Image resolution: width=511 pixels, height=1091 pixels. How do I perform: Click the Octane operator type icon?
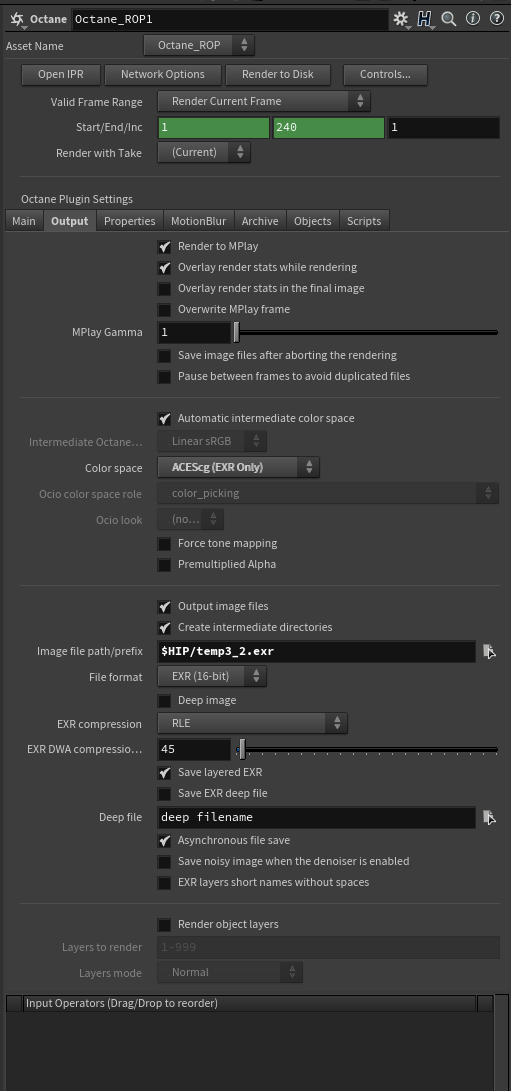pyautogui.click(x=17, y=19)
